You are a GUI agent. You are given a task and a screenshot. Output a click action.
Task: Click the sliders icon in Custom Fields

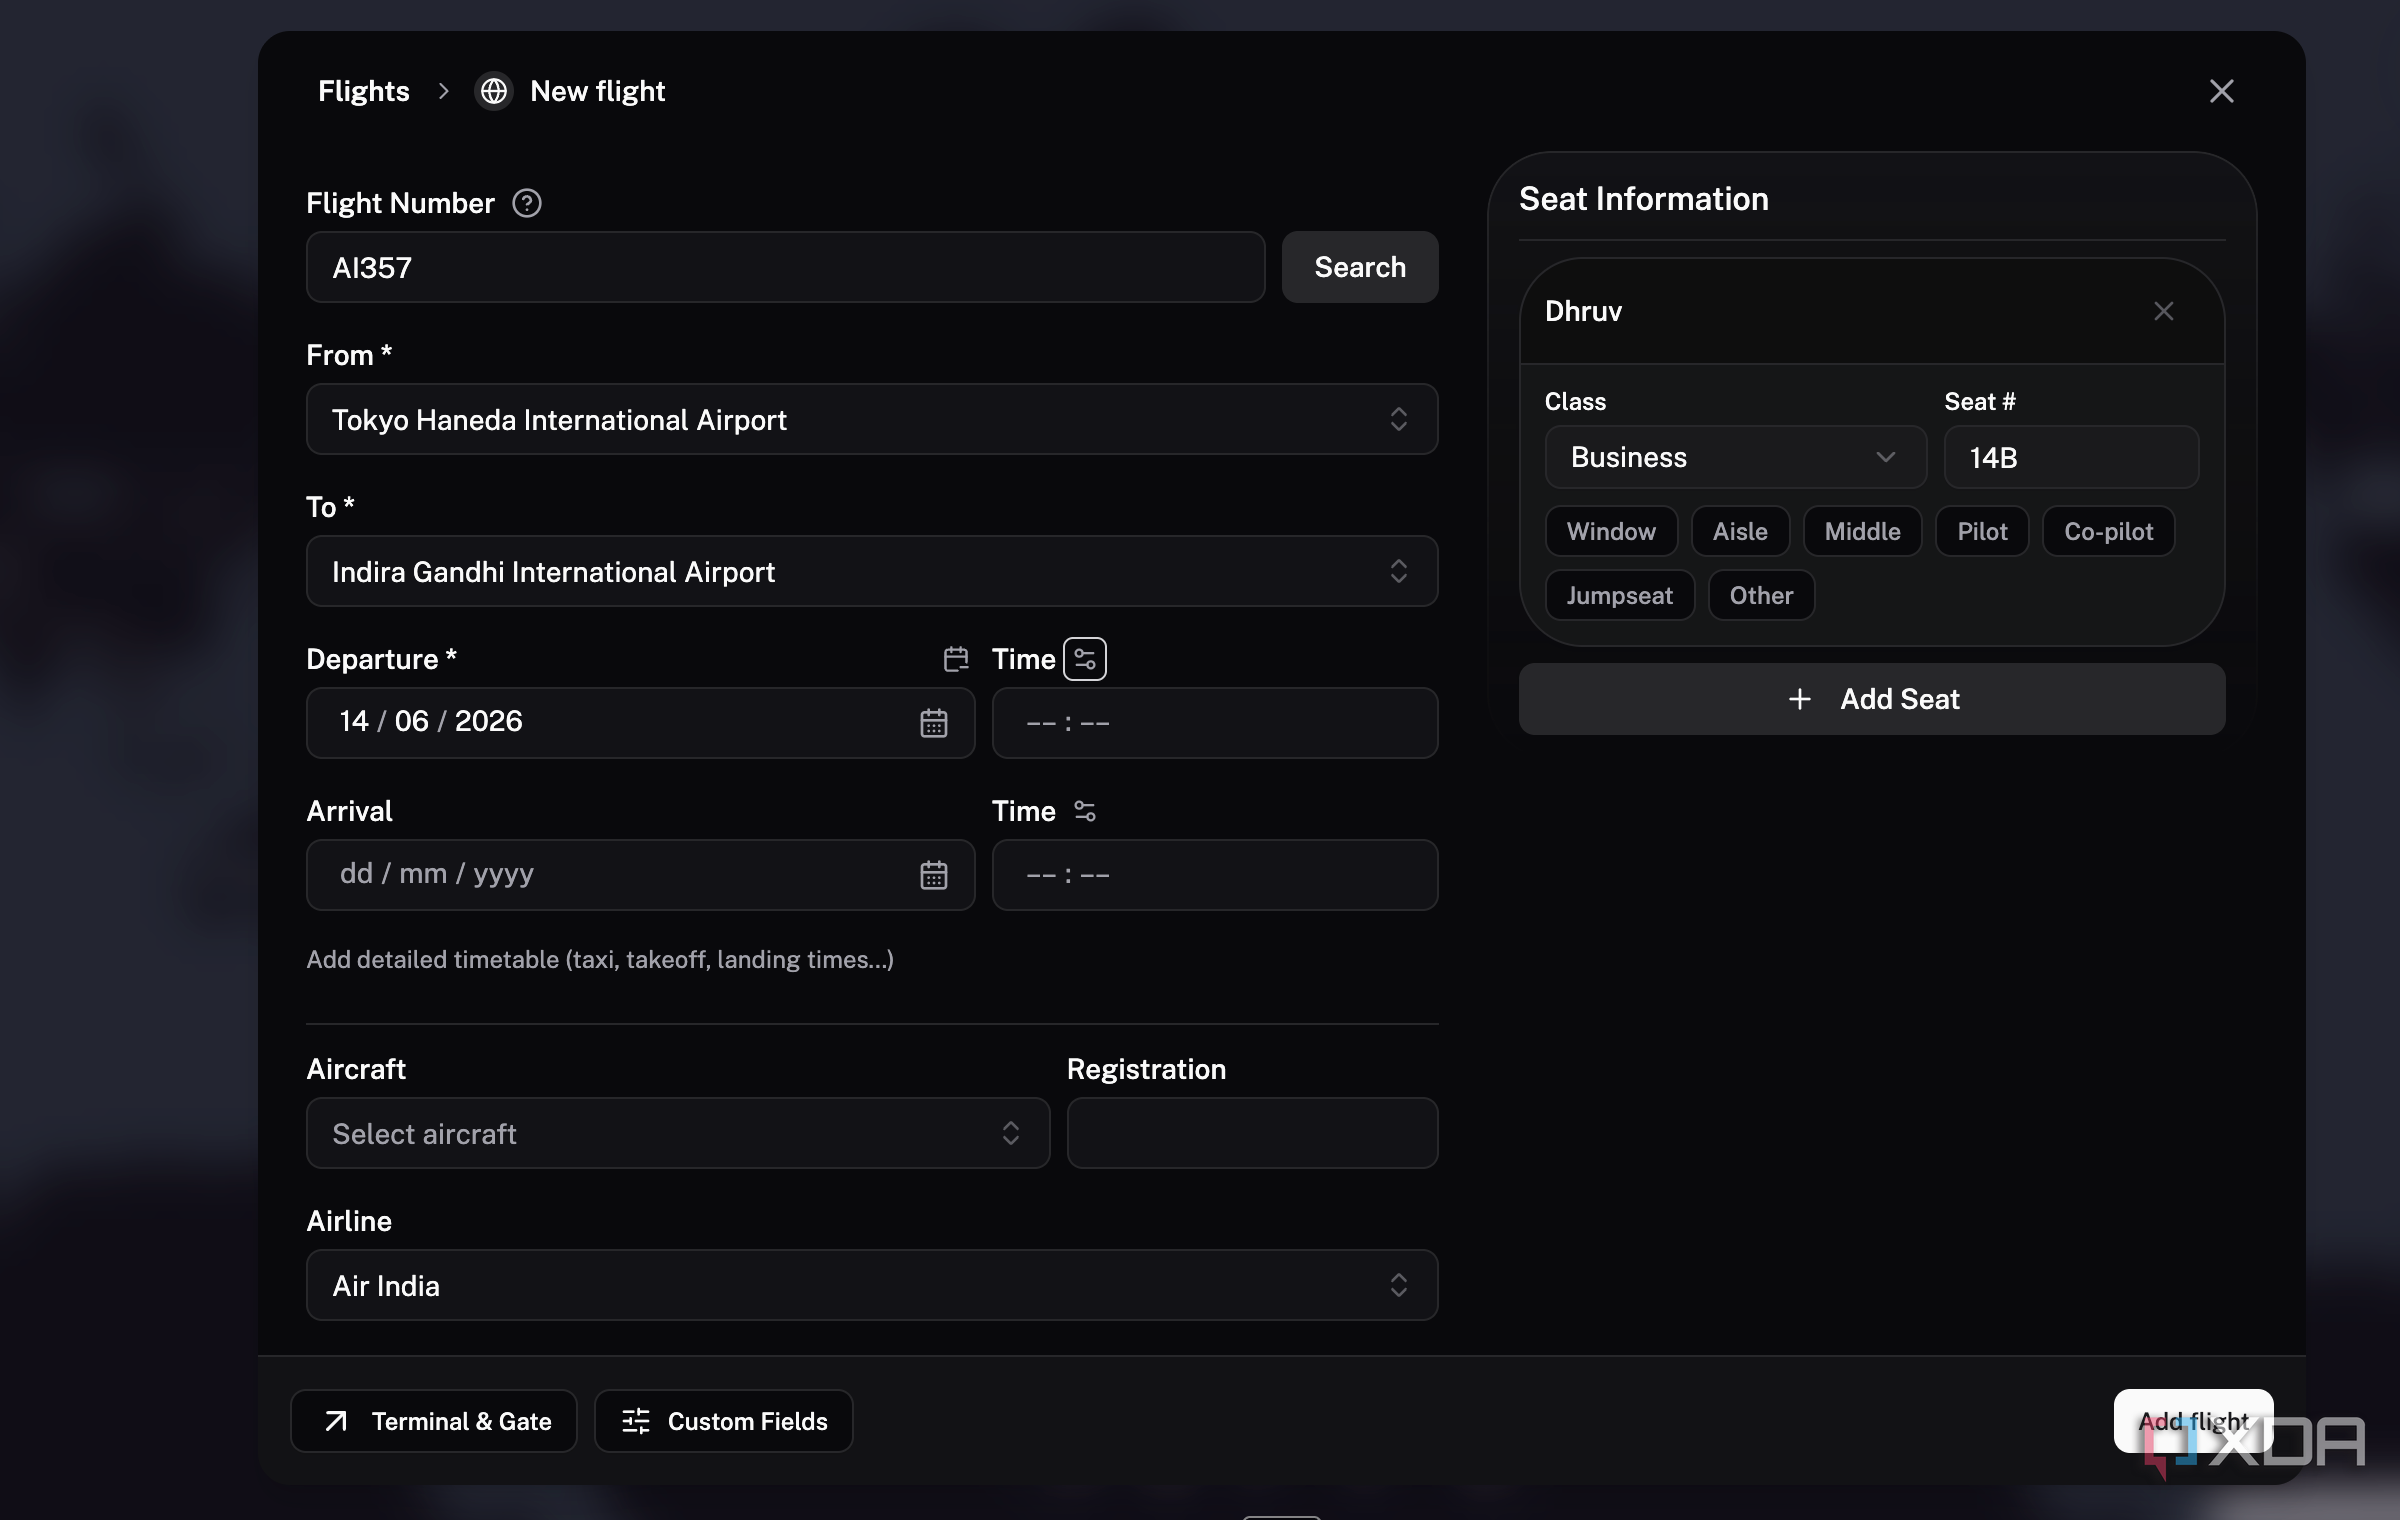636,1421
